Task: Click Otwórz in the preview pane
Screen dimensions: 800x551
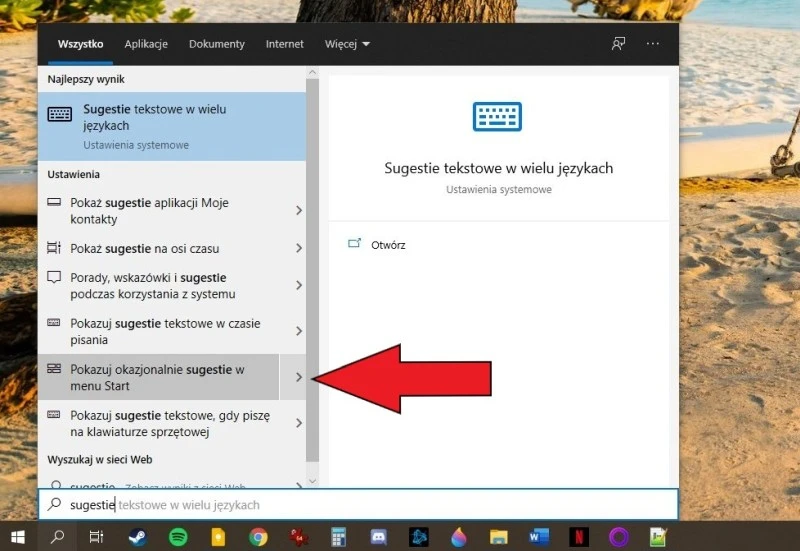Action: coord(387,245)
